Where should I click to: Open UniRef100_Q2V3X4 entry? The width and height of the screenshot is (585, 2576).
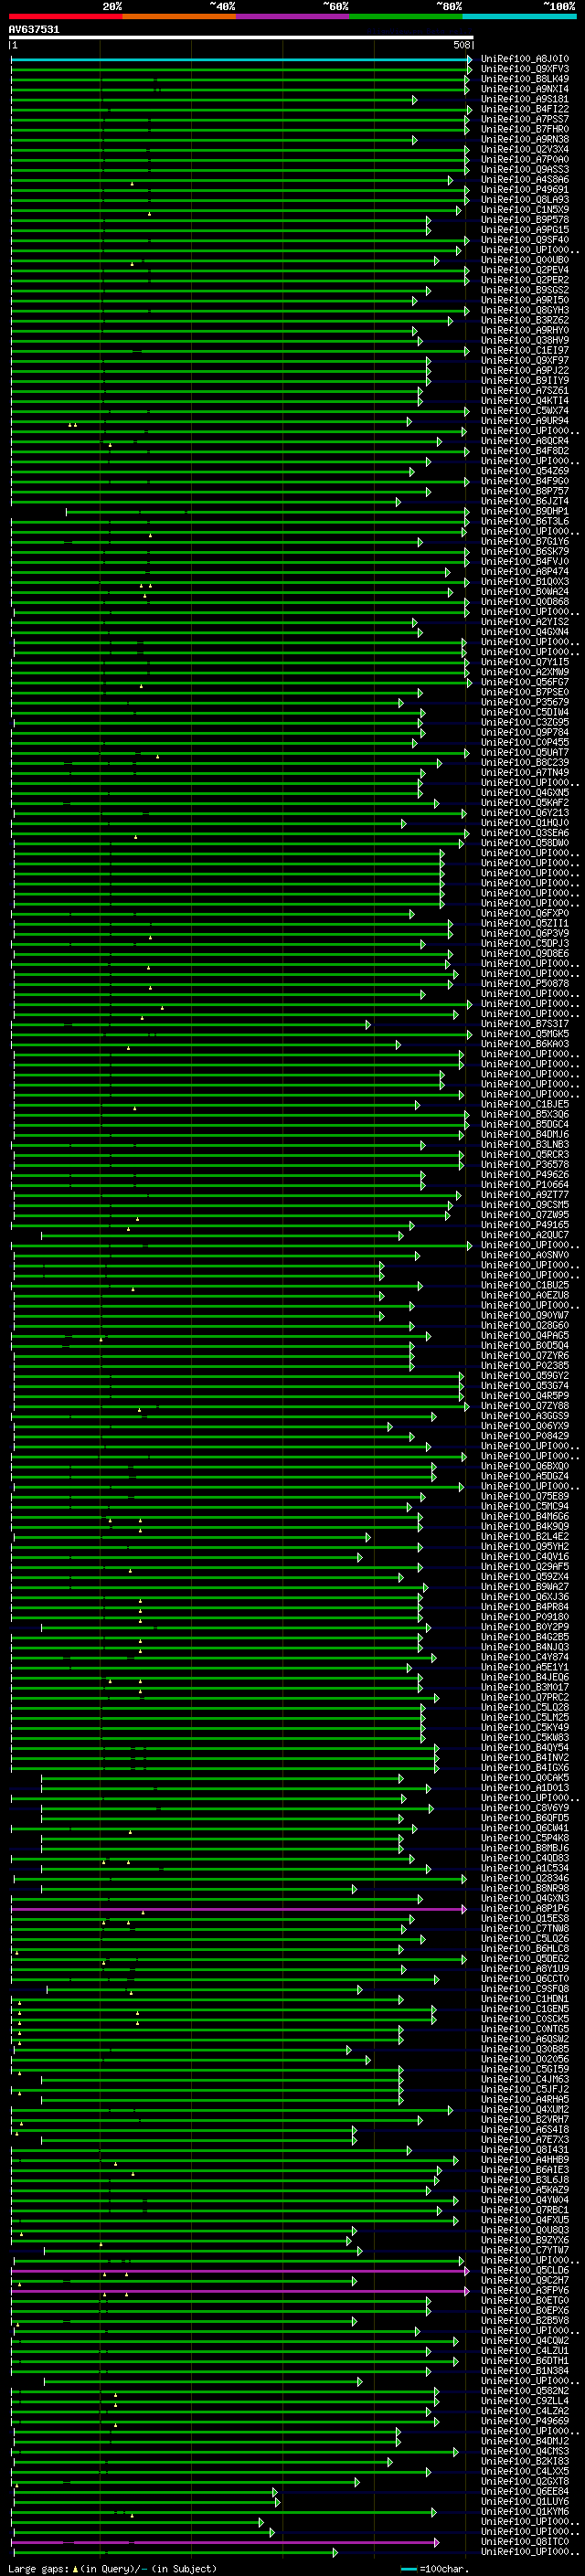525,150
